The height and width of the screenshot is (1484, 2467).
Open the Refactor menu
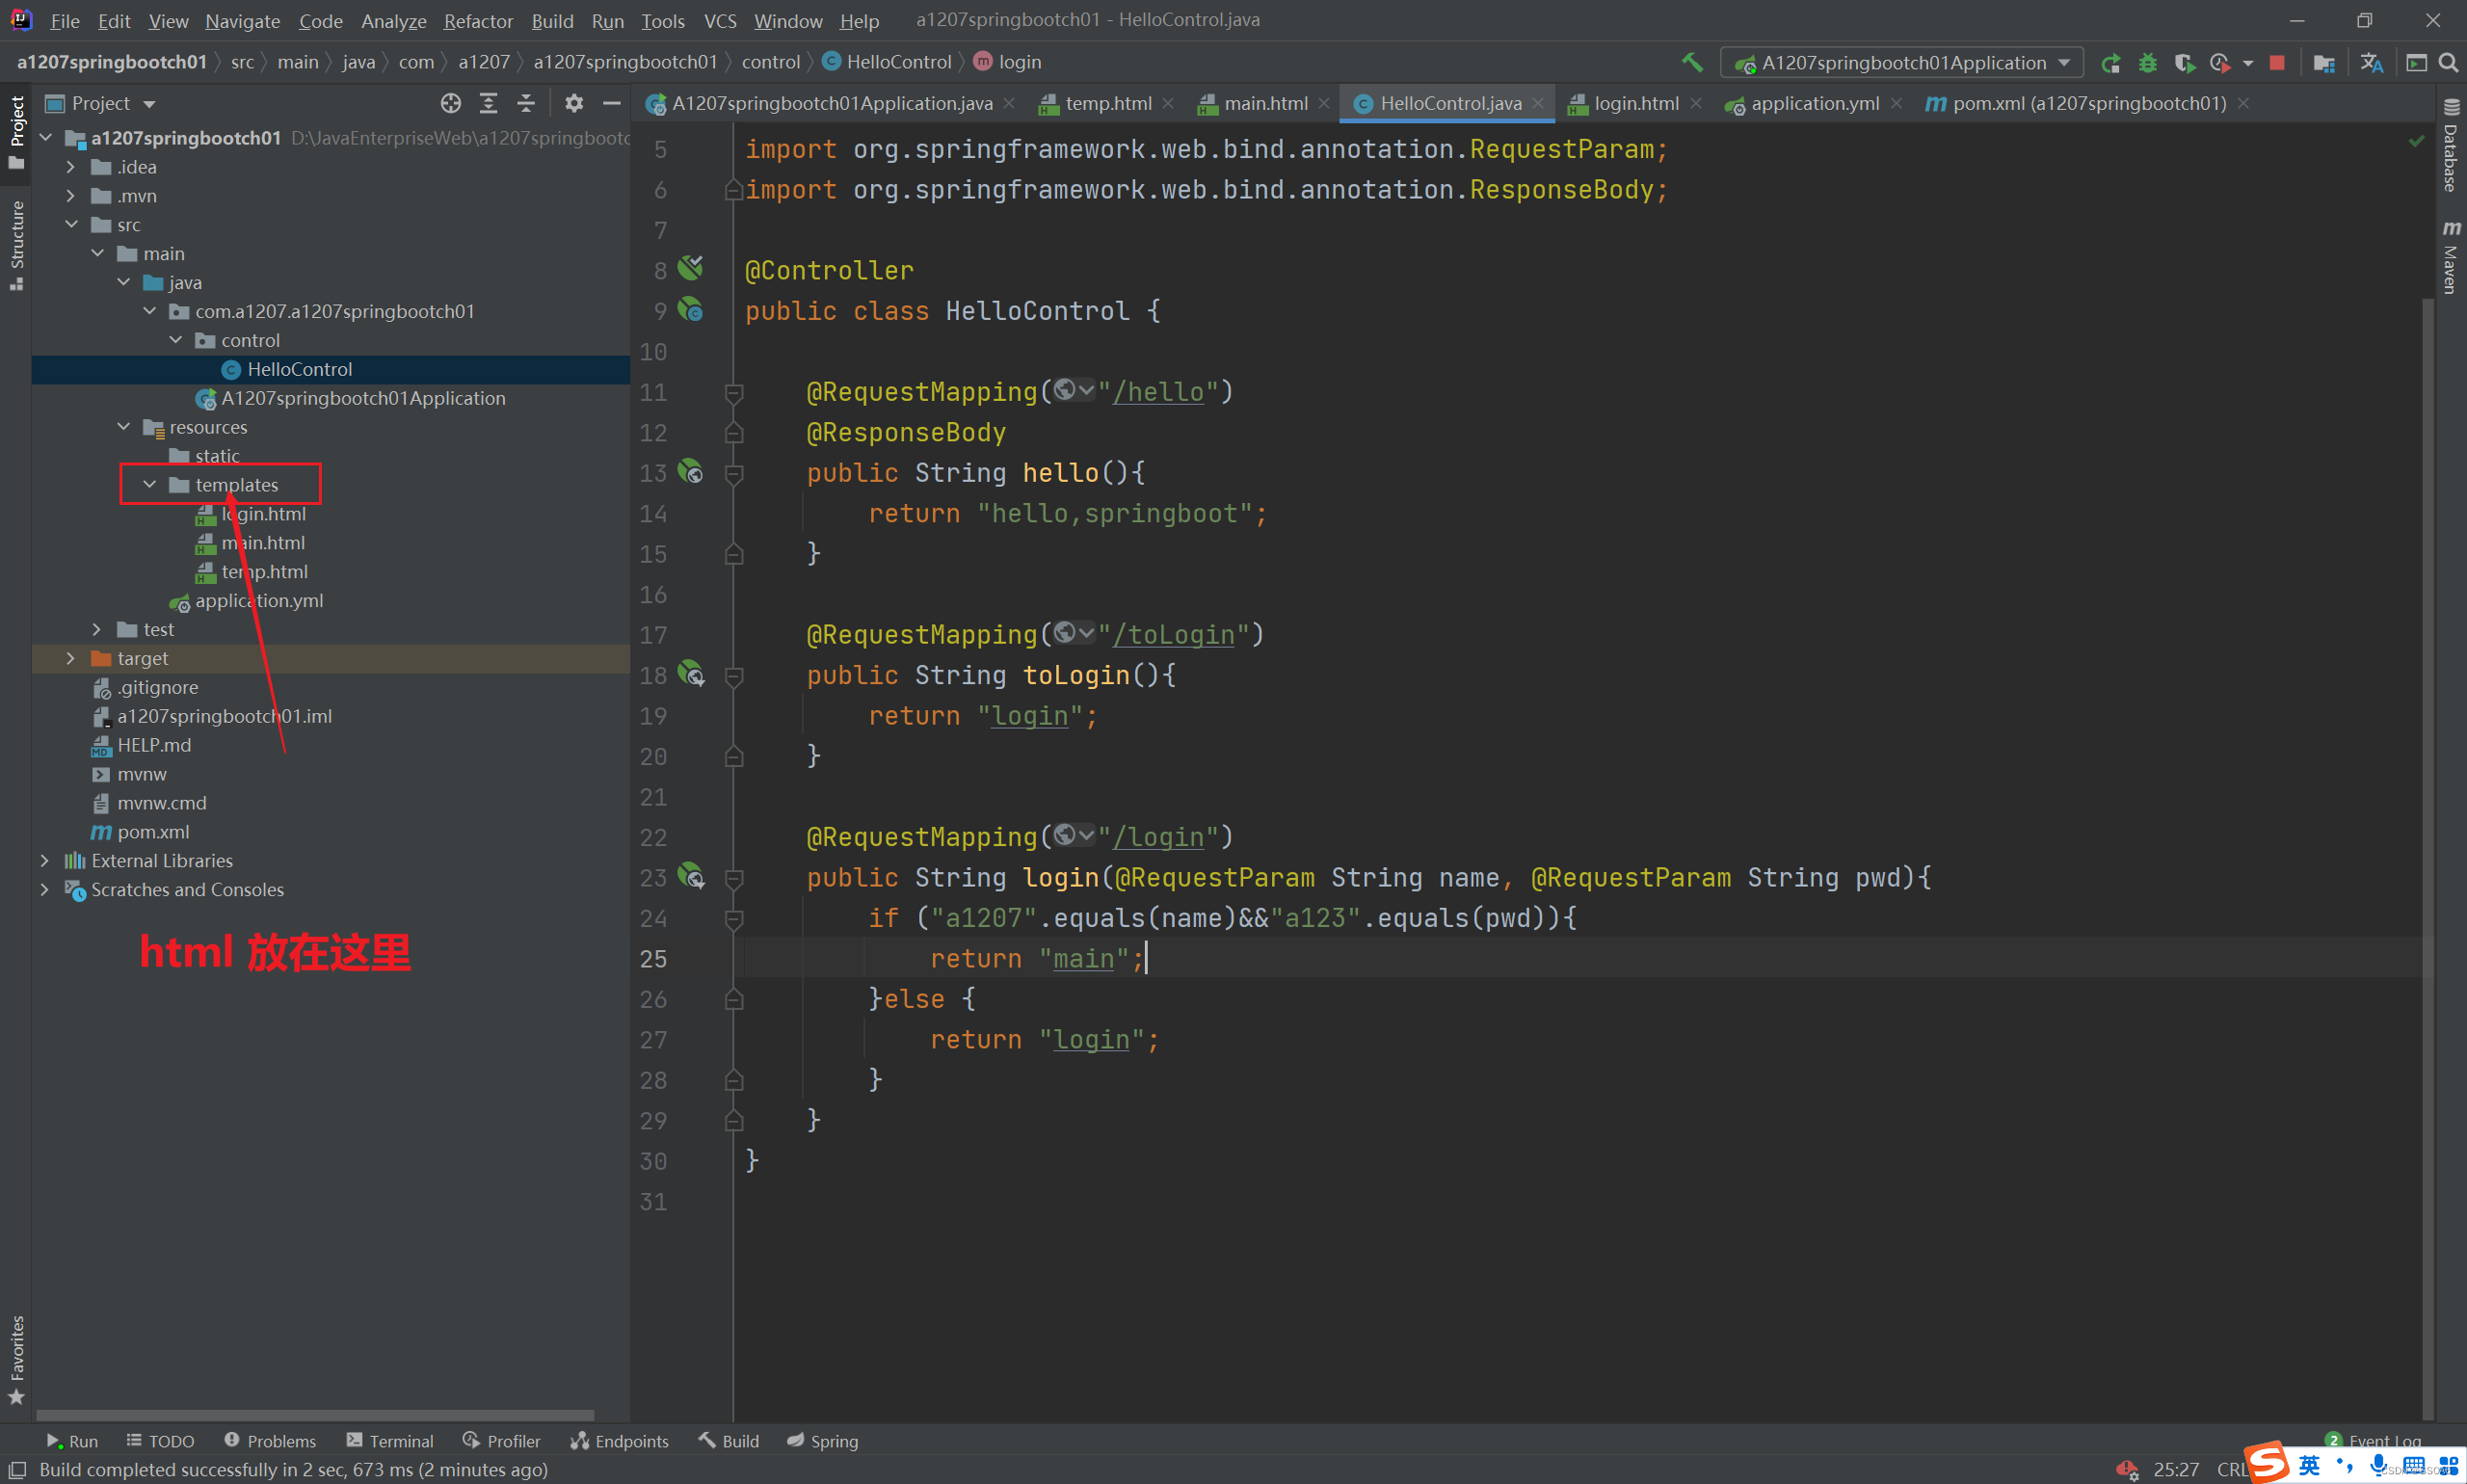point(478,21)
